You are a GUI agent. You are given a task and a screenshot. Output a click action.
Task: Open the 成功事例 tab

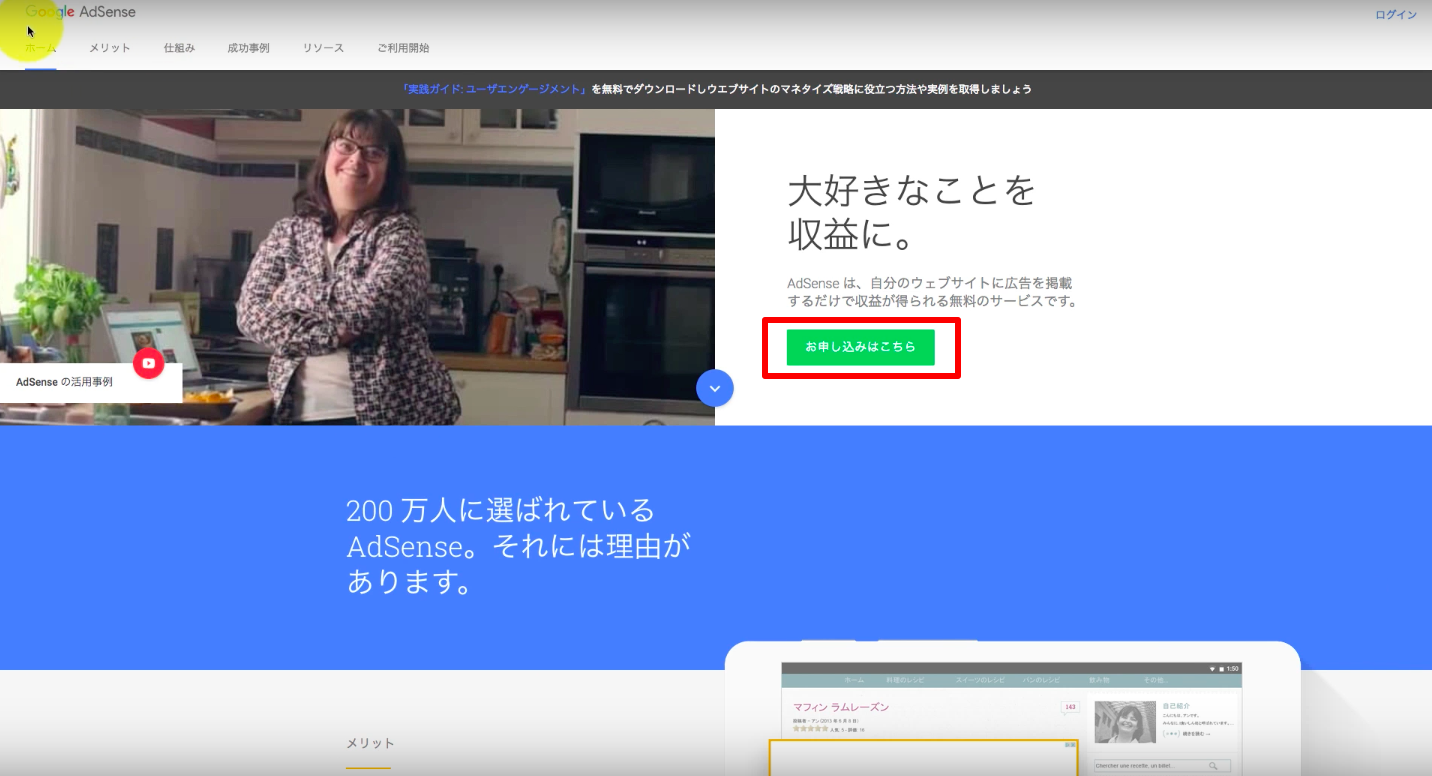click(x=248, y=48)
